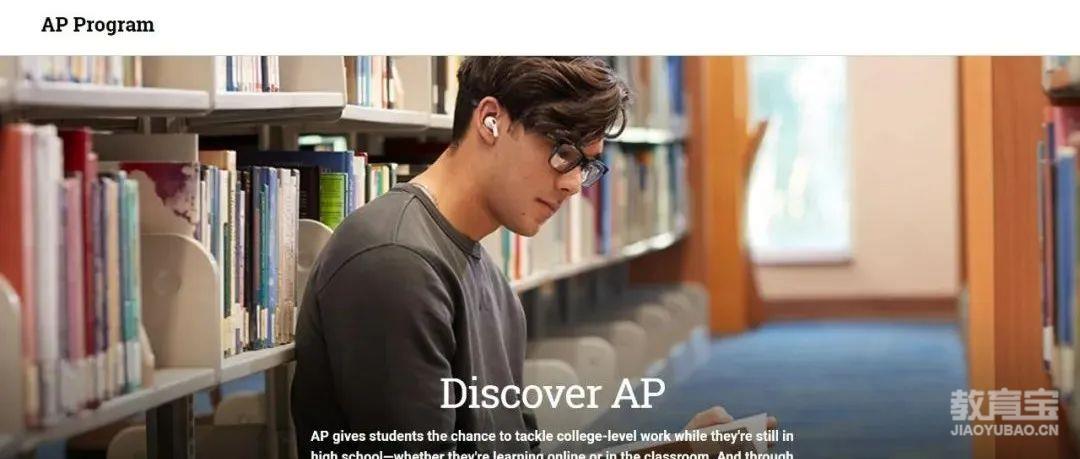This screenshot has height=459, width=1080.
Task: Click the 教育宝 watermark logo
Action: [x=1004, y=405]
